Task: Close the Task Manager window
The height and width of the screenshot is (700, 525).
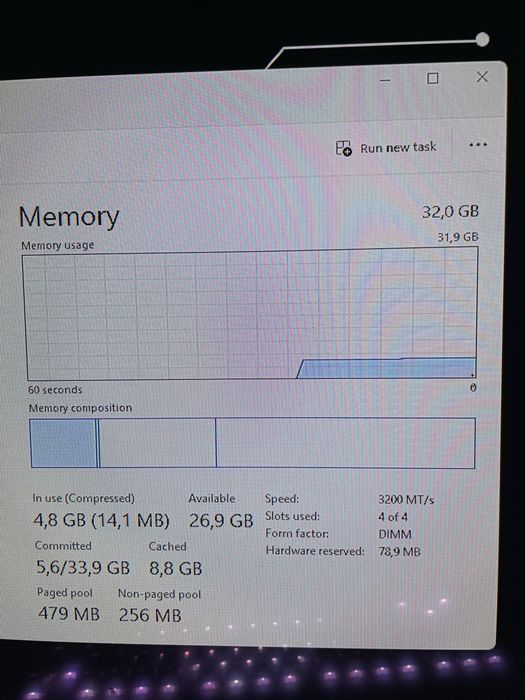Action: click(482, 77)
